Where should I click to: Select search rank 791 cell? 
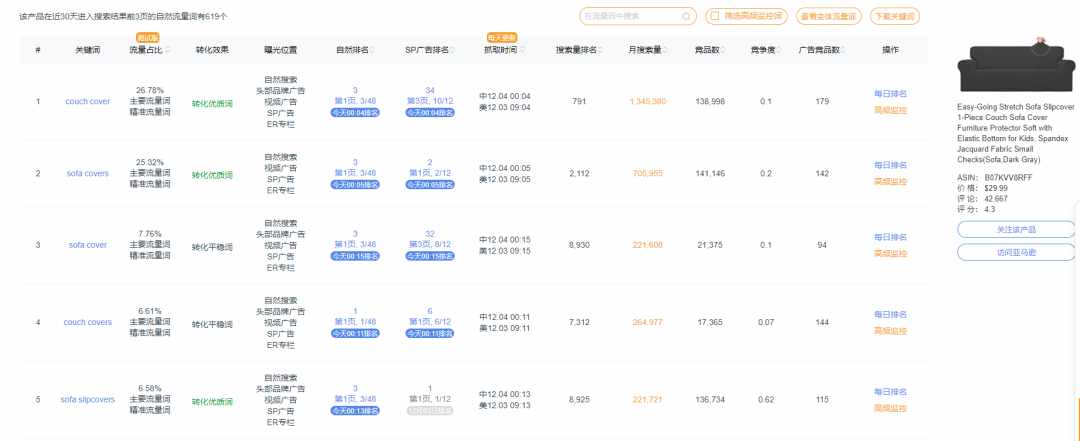point(579,101)
